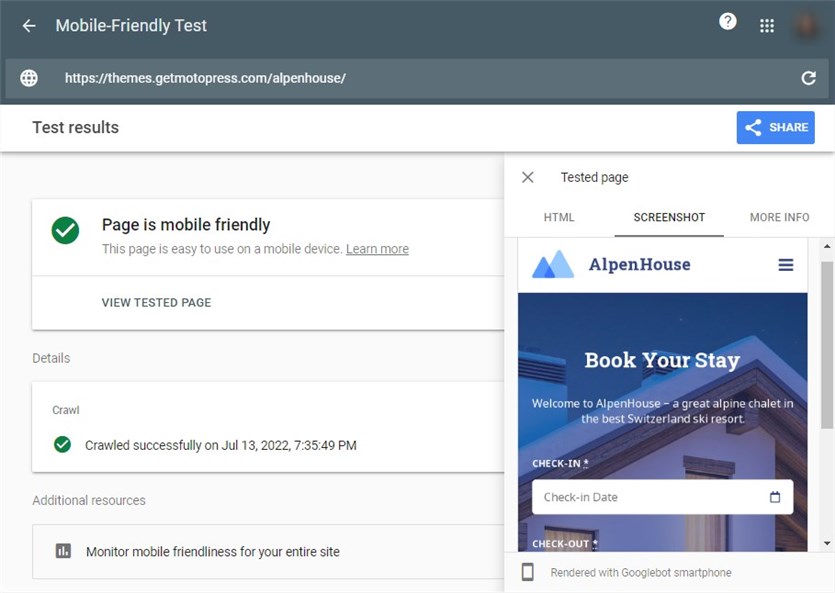Click the calendar icon in Check-in field
This screenshot has width=835, height=593.
775,497
